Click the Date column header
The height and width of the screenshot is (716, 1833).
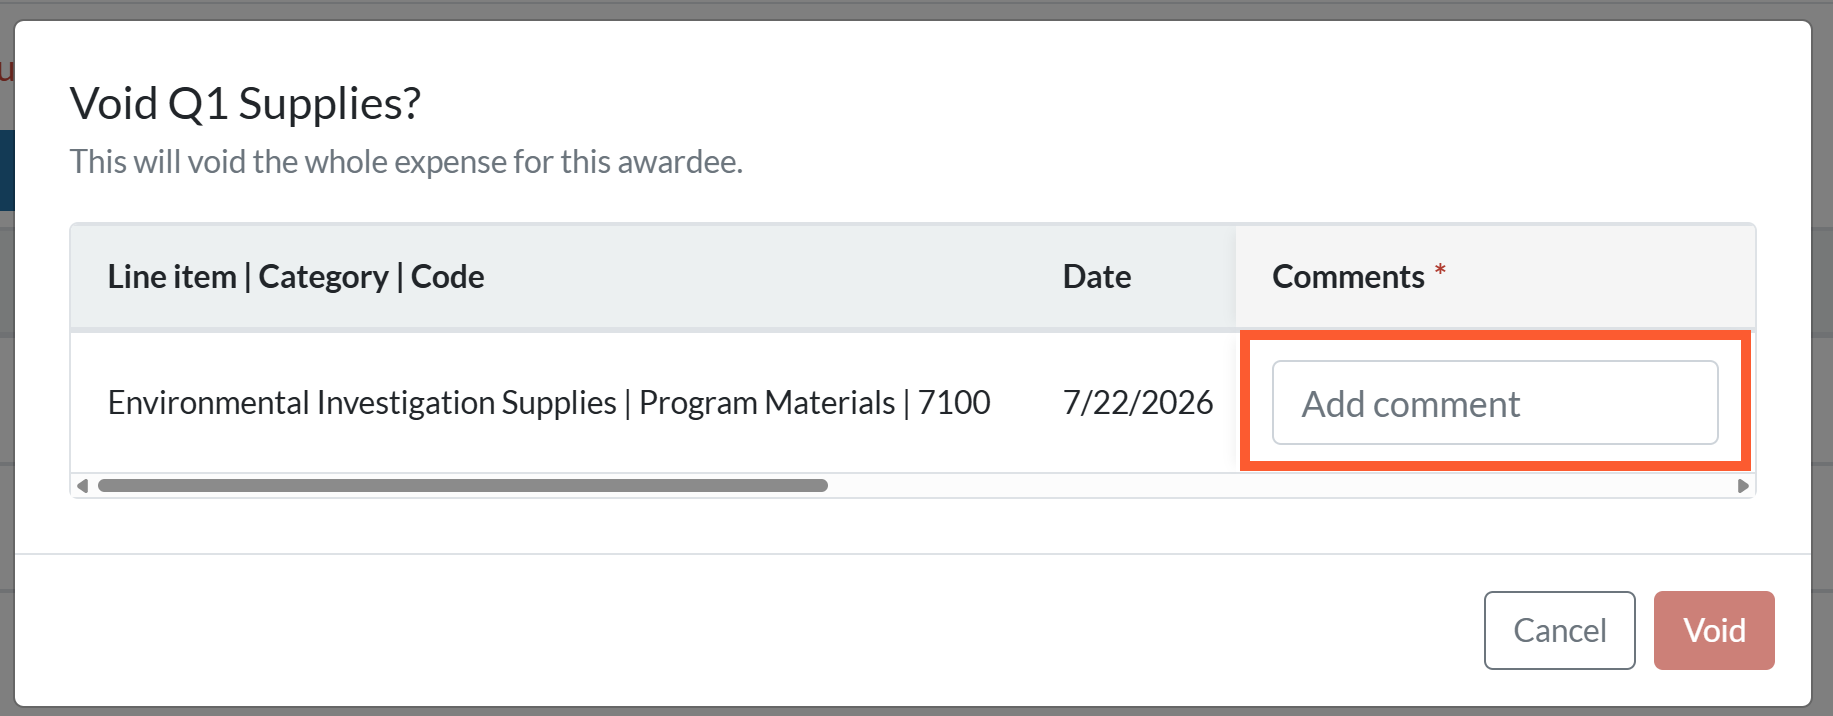pyautogui.click(x=1097, y=277)
